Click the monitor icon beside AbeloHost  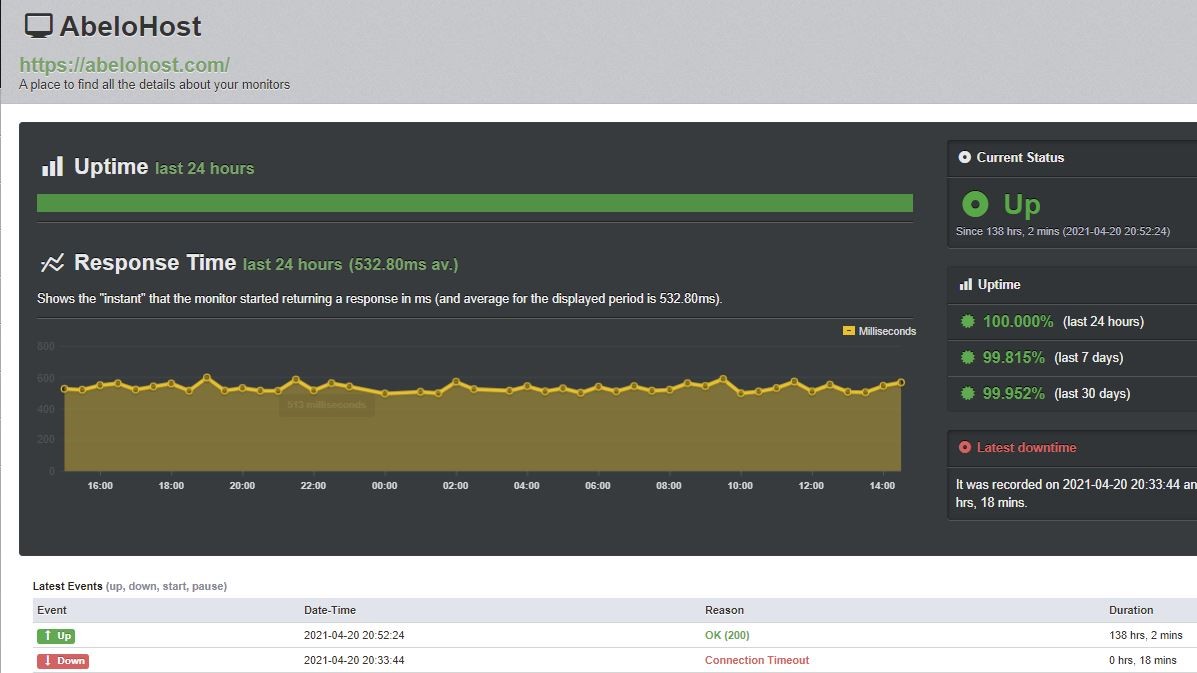[38, 26]
